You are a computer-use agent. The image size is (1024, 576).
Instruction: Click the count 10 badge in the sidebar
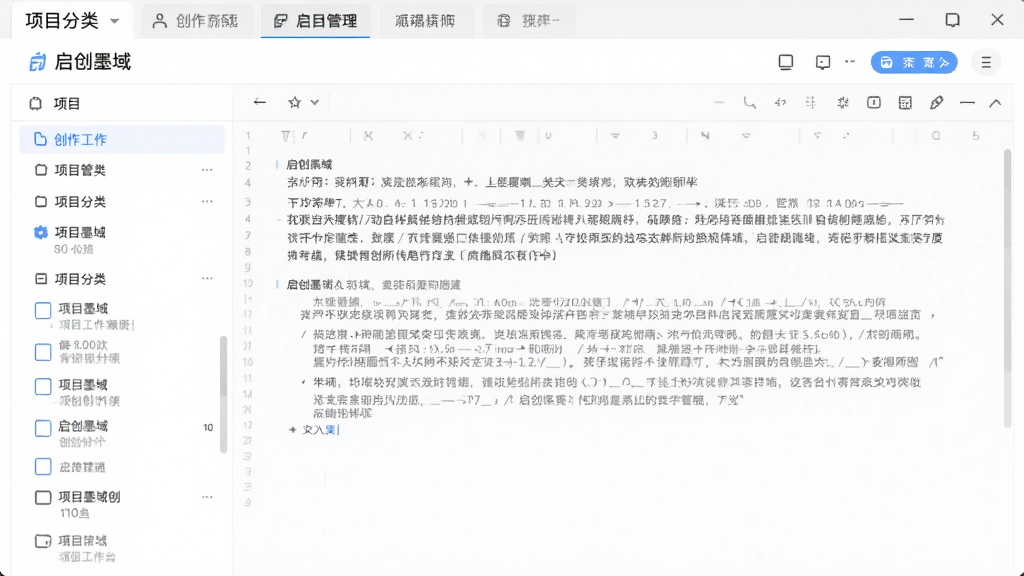(x=208, y=428)
